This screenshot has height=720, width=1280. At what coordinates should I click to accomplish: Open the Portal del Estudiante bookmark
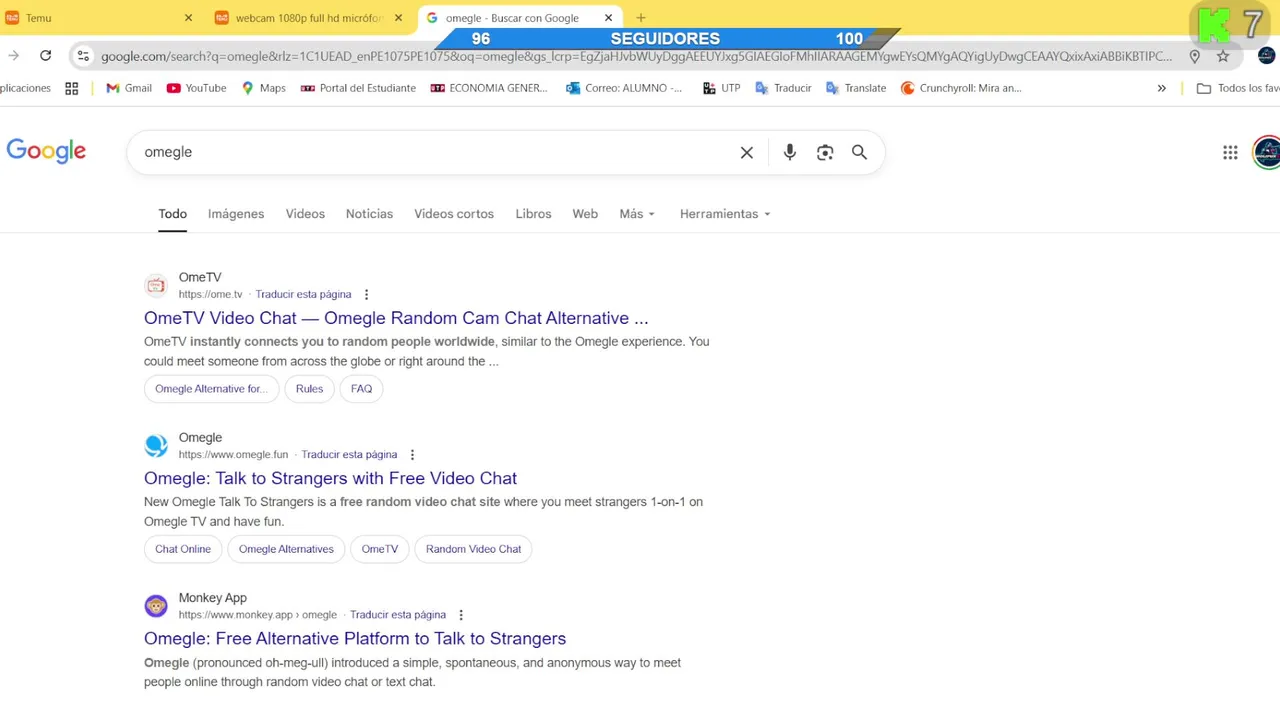coord(358,88)
